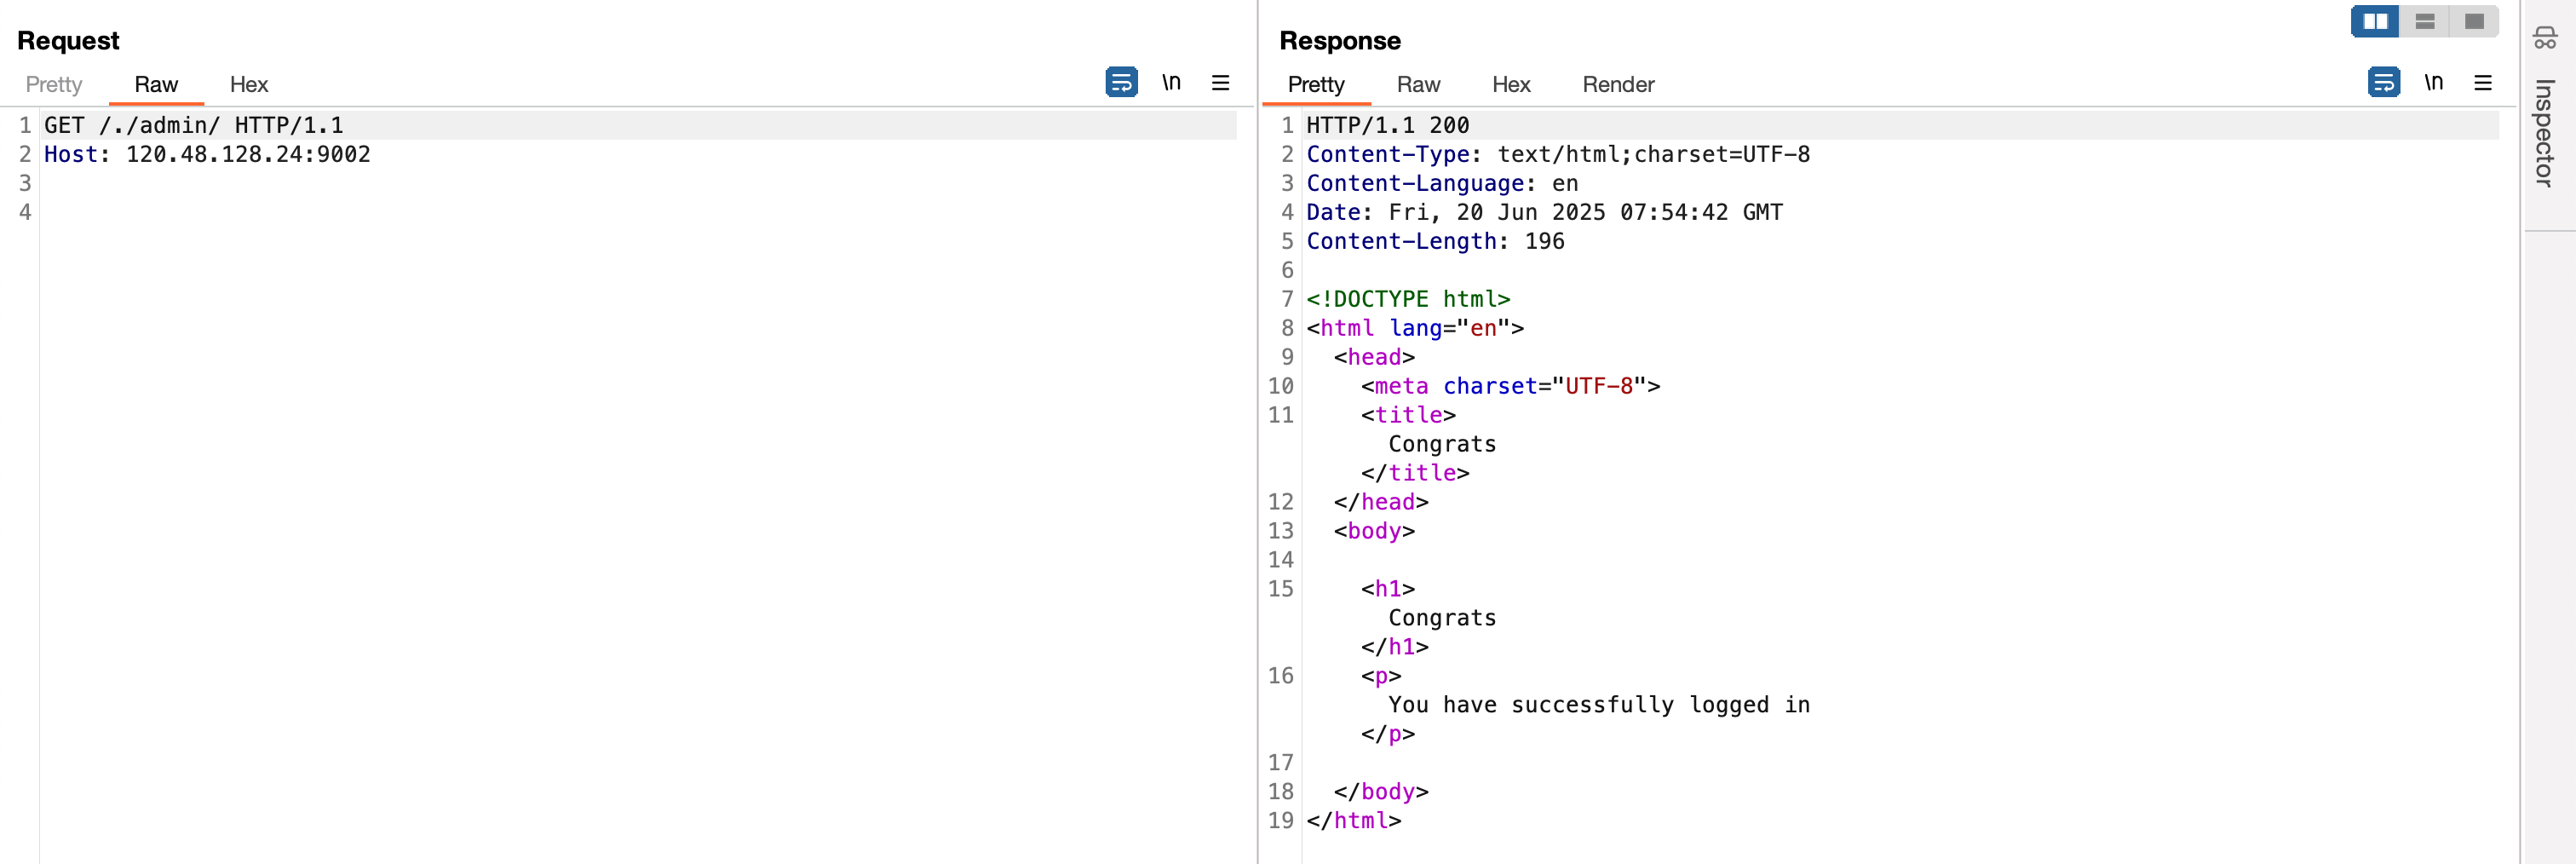Click empty line 4 in Request editor
The image size is (2576, 864).
click(x=638, y=213)
